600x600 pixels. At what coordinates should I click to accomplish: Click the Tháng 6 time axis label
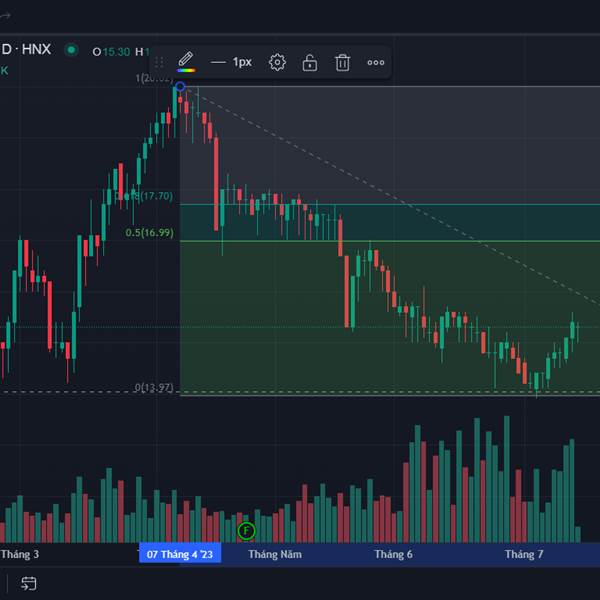tap(393, 554)
